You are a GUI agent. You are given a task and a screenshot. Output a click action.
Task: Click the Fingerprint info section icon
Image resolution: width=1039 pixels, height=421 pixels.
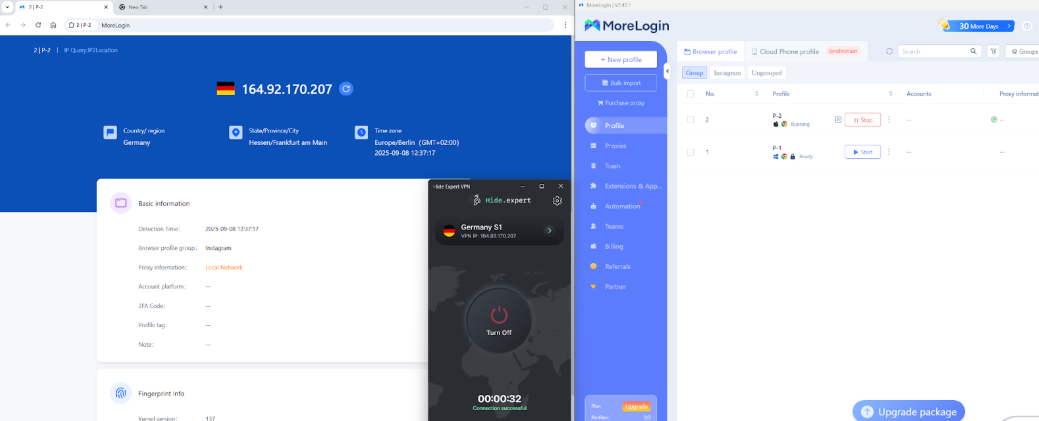[x=121, y=393]
